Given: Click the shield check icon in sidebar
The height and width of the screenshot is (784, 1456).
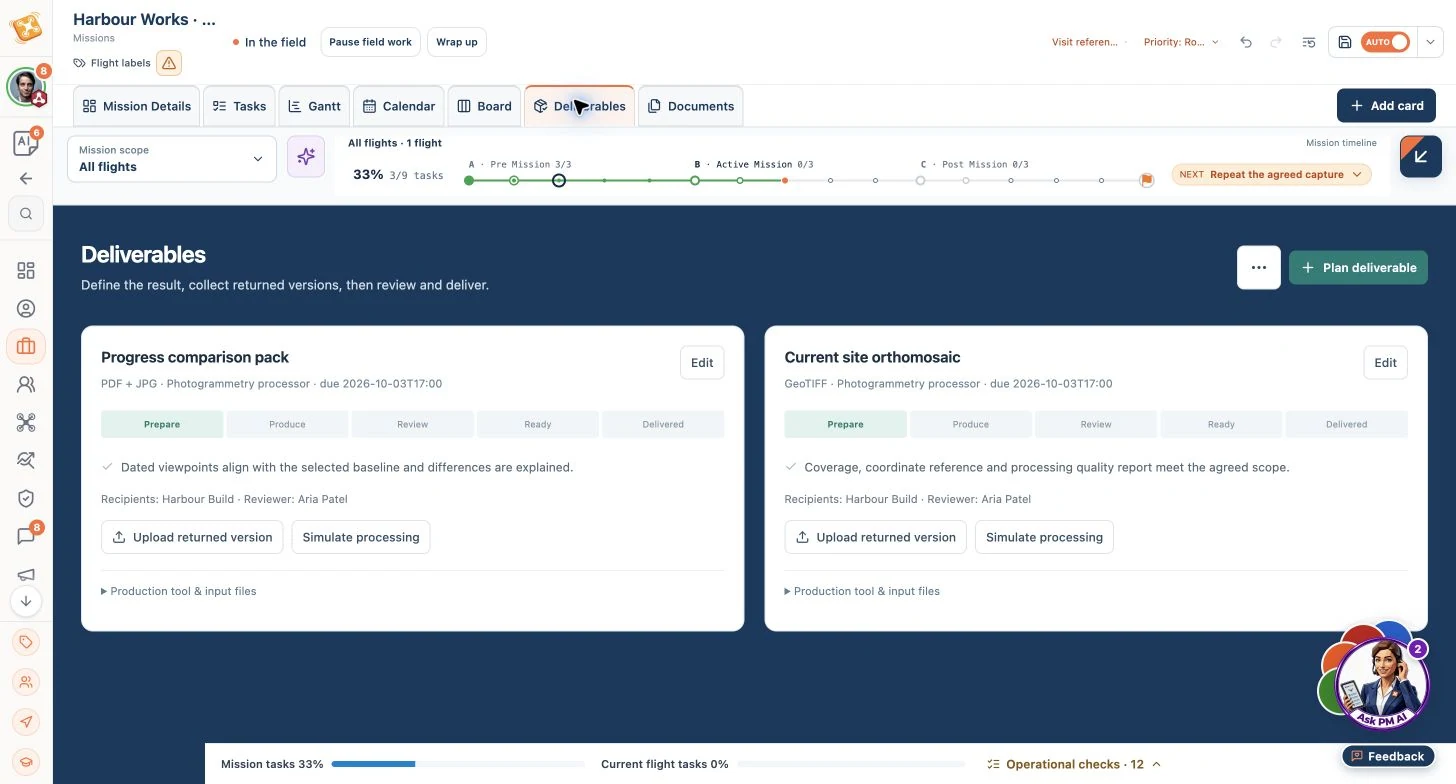Looking at the screenshot, I should click(x=26, y=498).
